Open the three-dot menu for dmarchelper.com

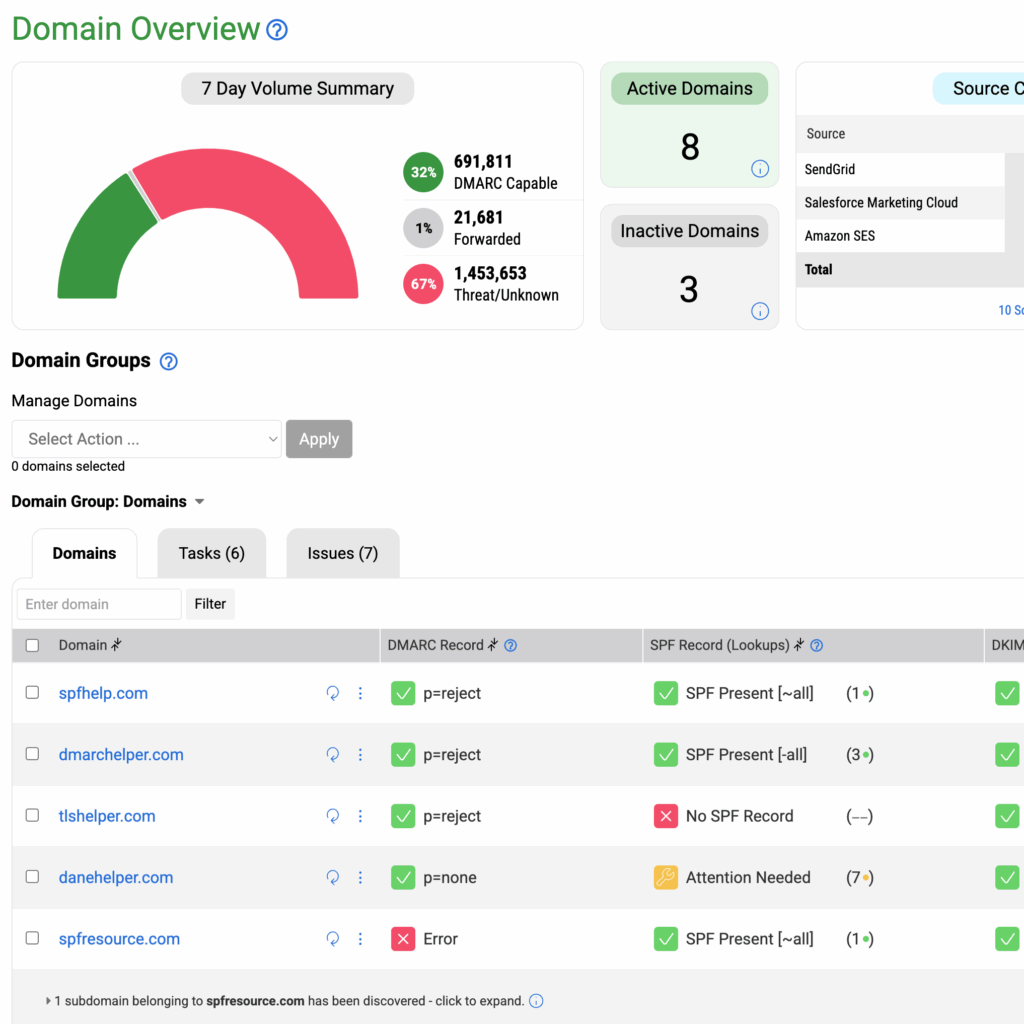(360, 754)
